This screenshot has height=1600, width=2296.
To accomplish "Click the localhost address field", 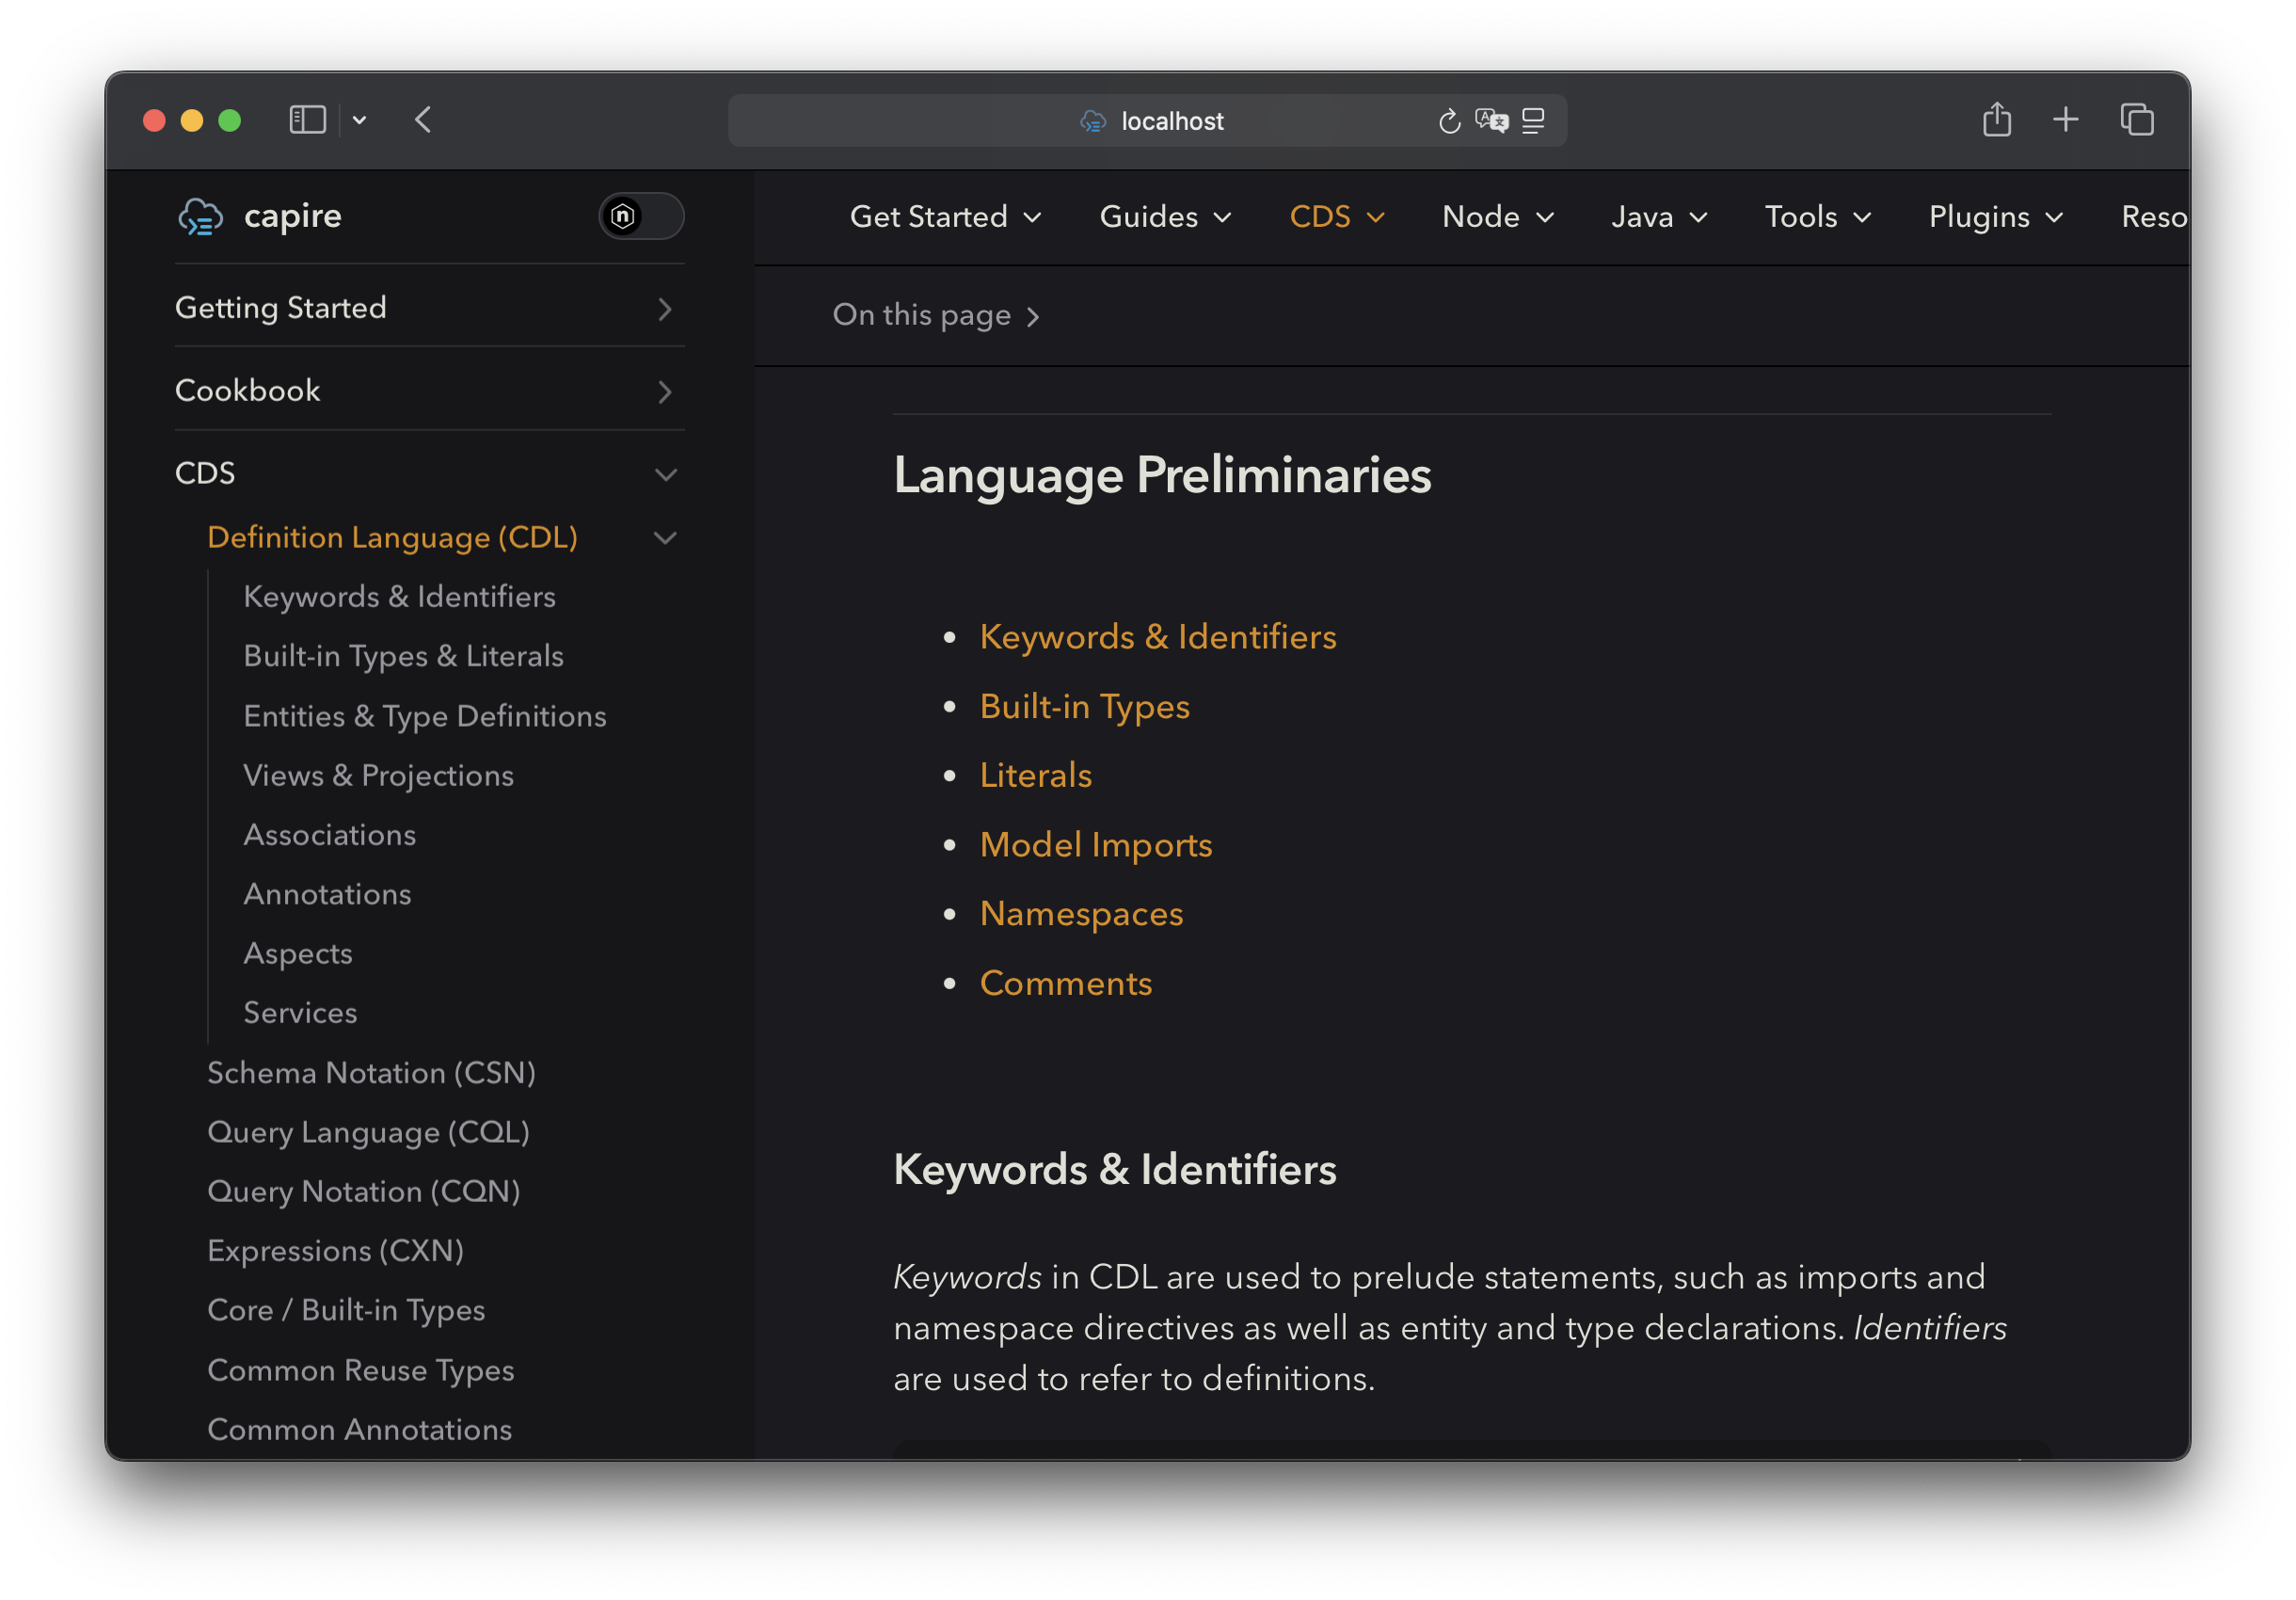I will (x=1147, y=121).
